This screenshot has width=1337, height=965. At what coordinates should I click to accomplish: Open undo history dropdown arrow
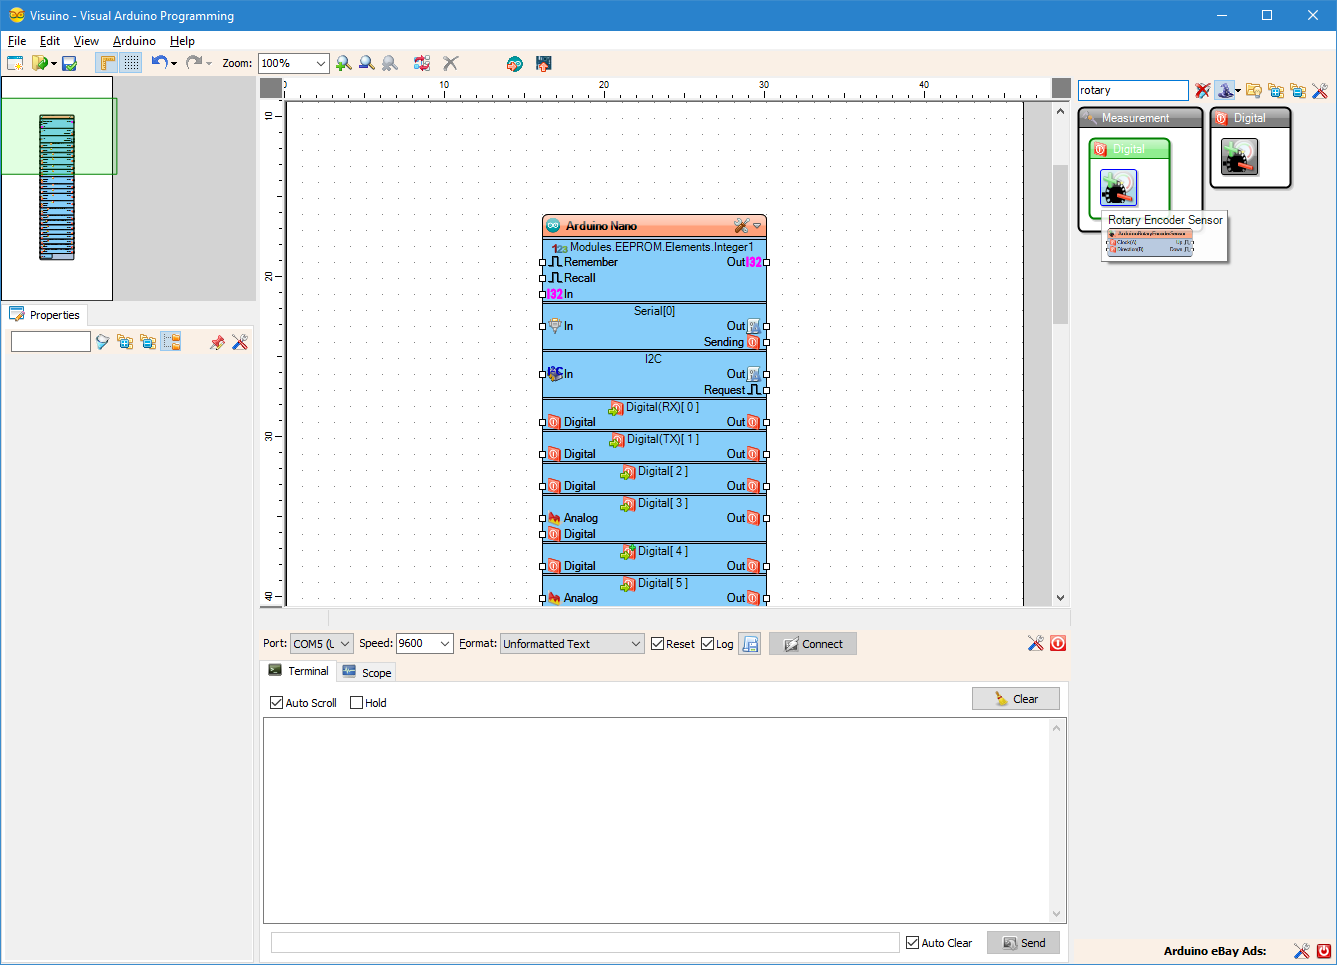click(174, 64)
